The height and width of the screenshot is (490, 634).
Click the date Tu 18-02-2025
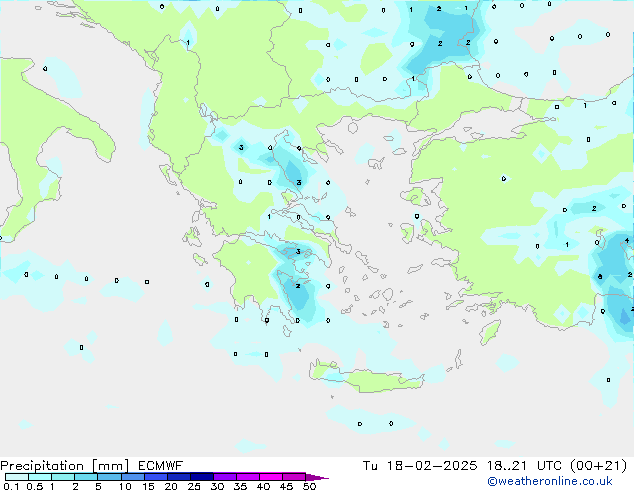point(420,466)
